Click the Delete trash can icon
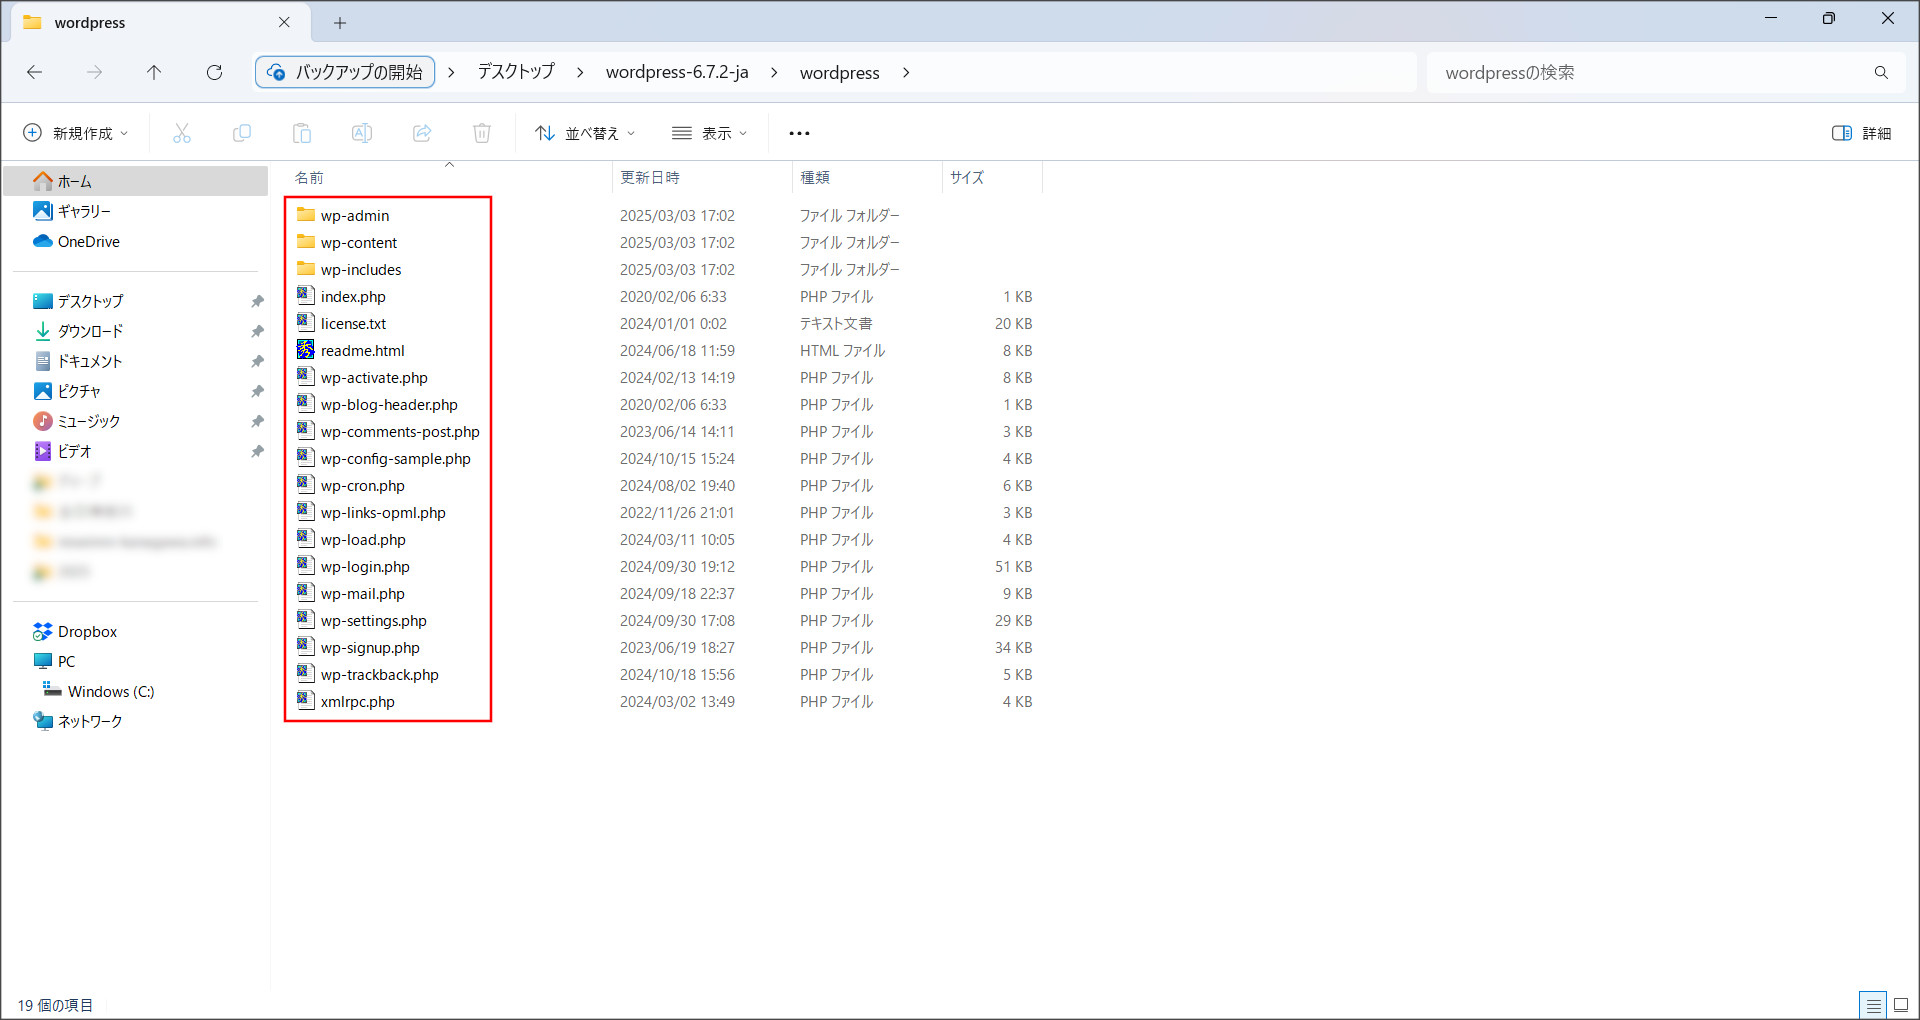Viewport: 1920px width, 1020px height. pyautogui.click(x=482, y=133)
